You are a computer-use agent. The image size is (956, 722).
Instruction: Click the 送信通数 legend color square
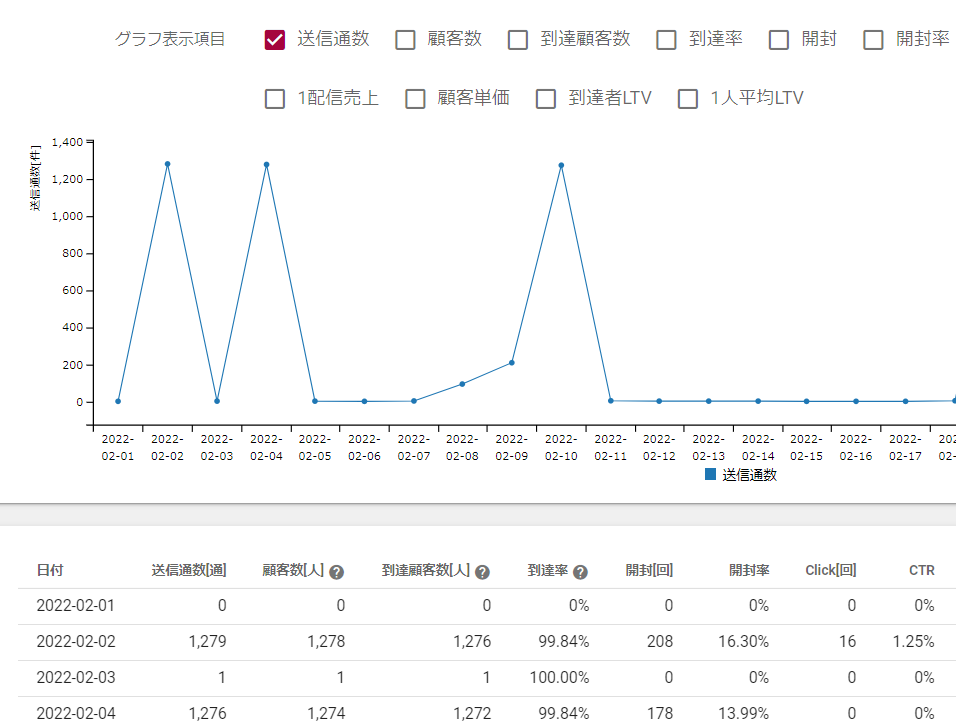711,475
